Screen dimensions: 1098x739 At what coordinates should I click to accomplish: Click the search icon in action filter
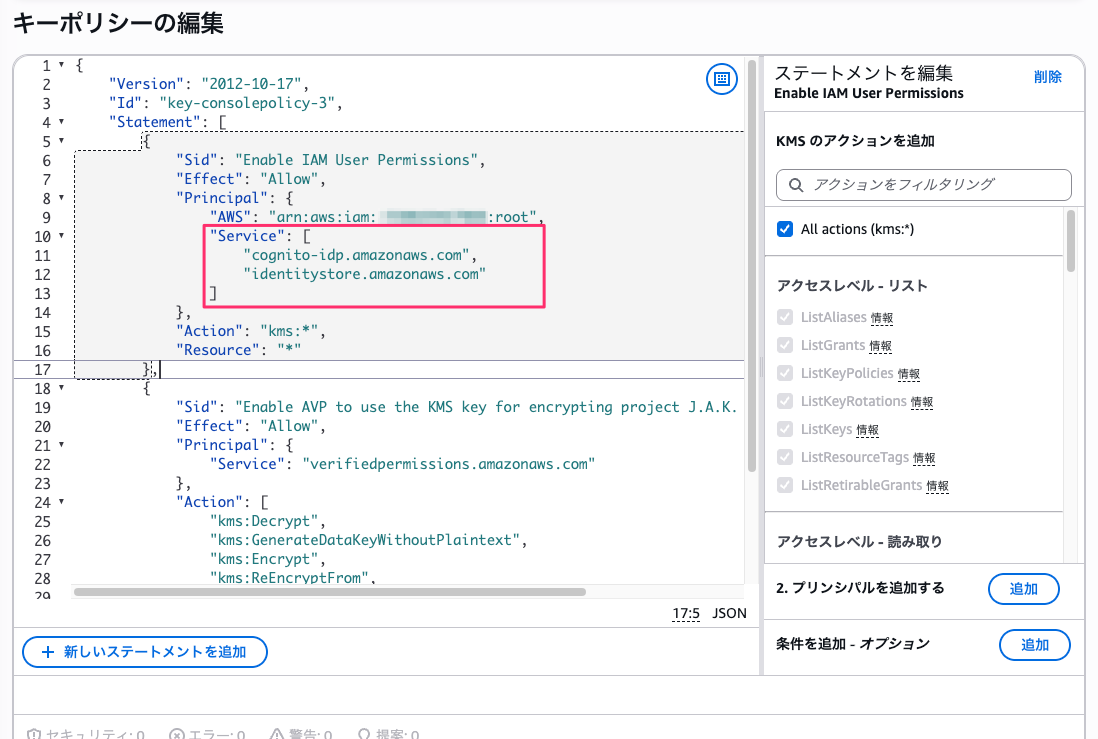(795, 185)
